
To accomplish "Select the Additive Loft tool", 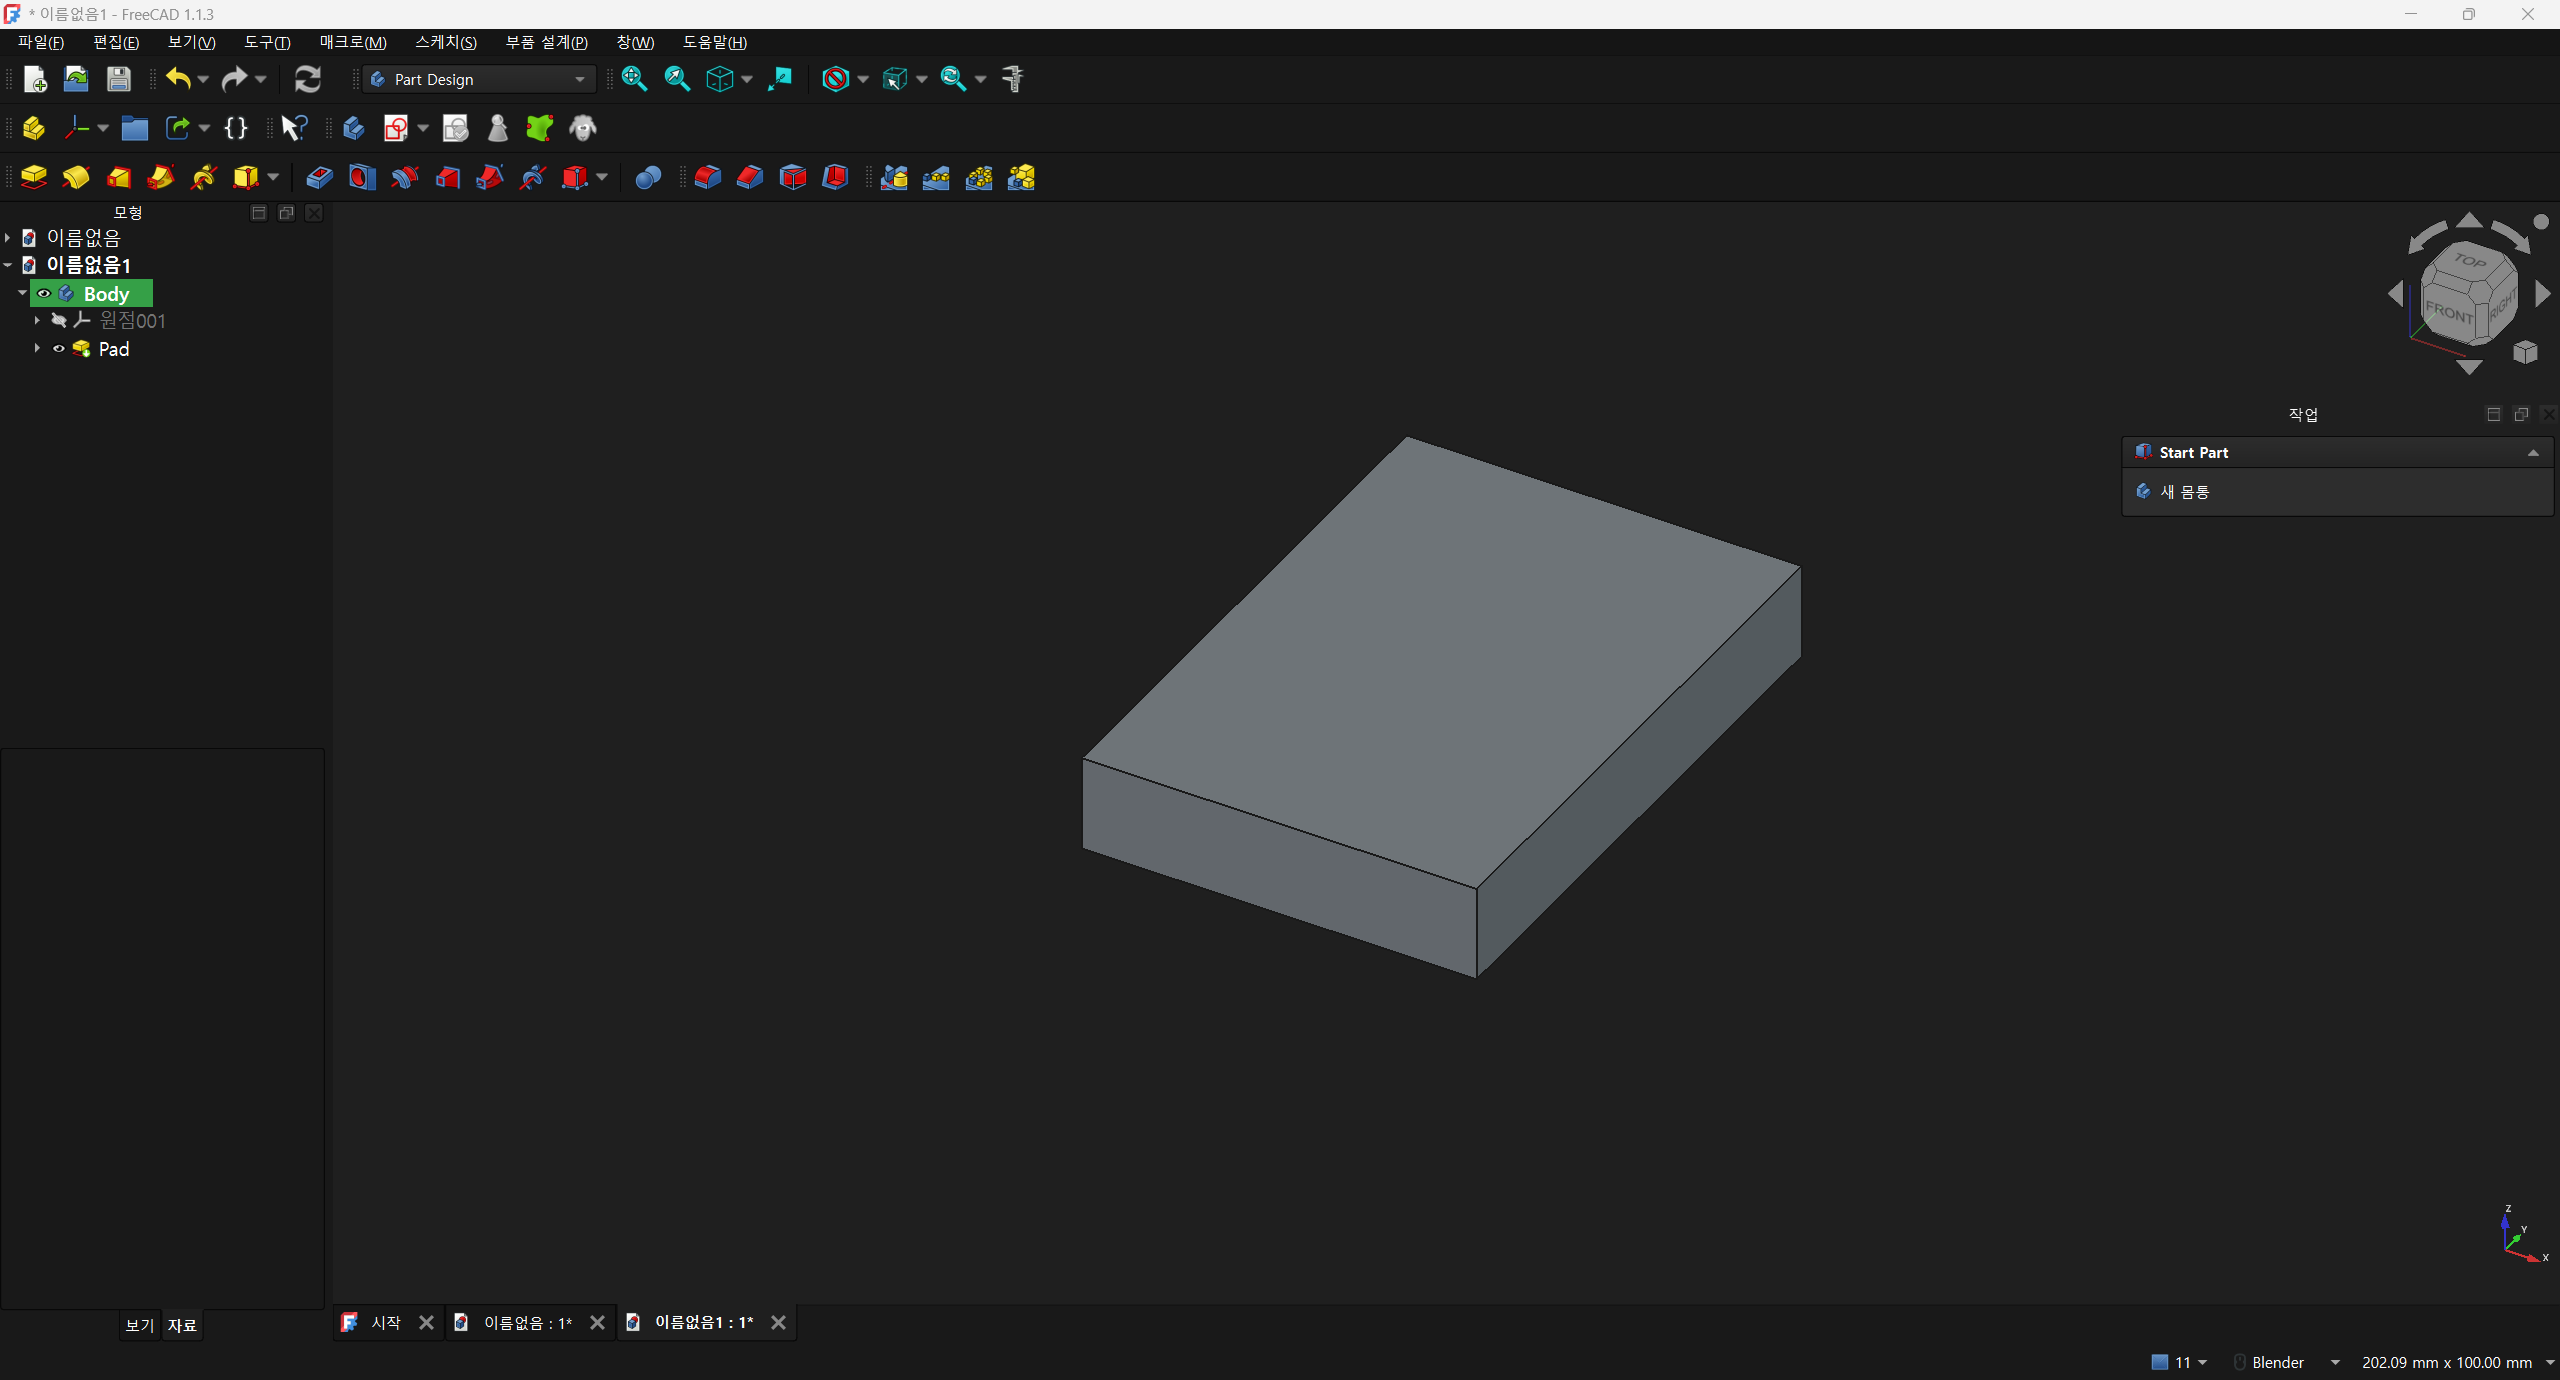I will pyautogui.click(x=119, y=178).
